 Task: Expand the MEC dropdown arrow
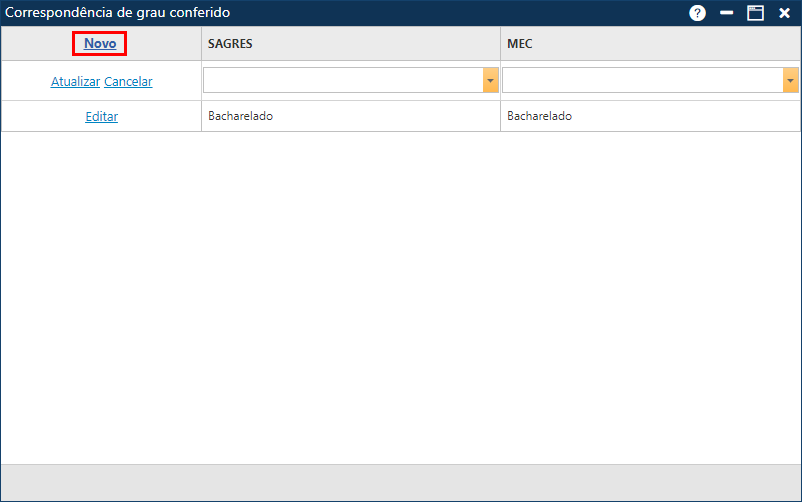790,81
